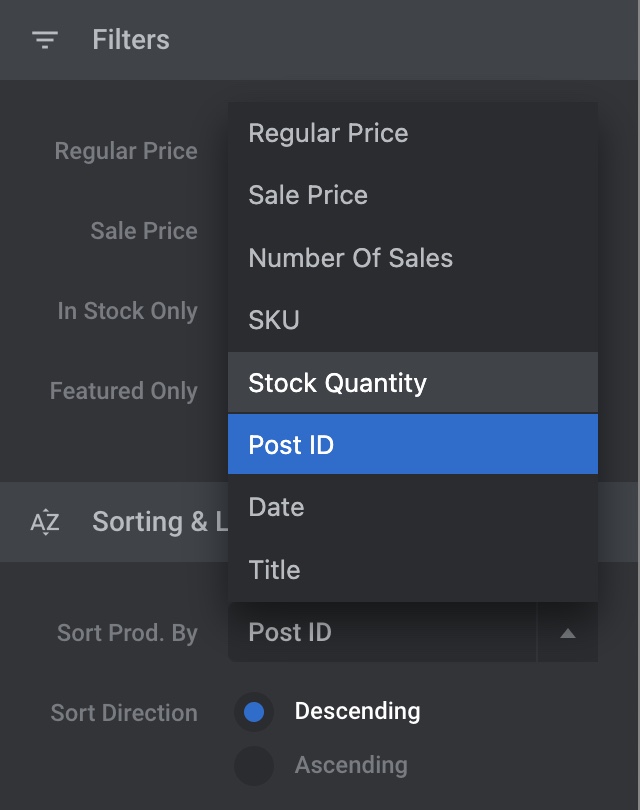Select SKU in the sort list
This screenshot has height=810, width=640.
274,320
